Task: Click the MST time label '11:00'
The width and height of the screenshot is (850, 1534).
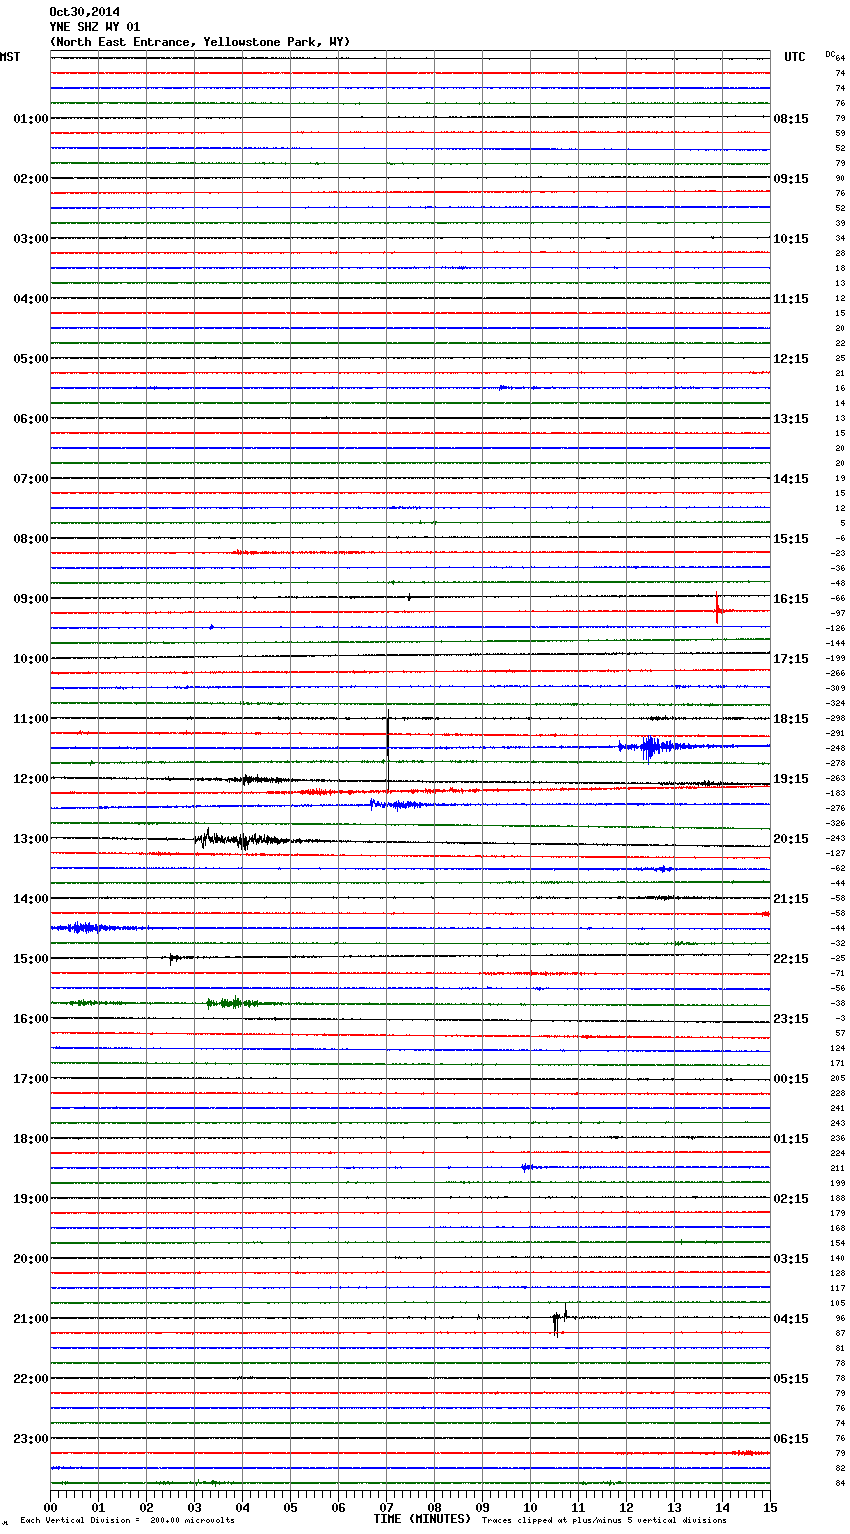Action: [x=31, y=719]
